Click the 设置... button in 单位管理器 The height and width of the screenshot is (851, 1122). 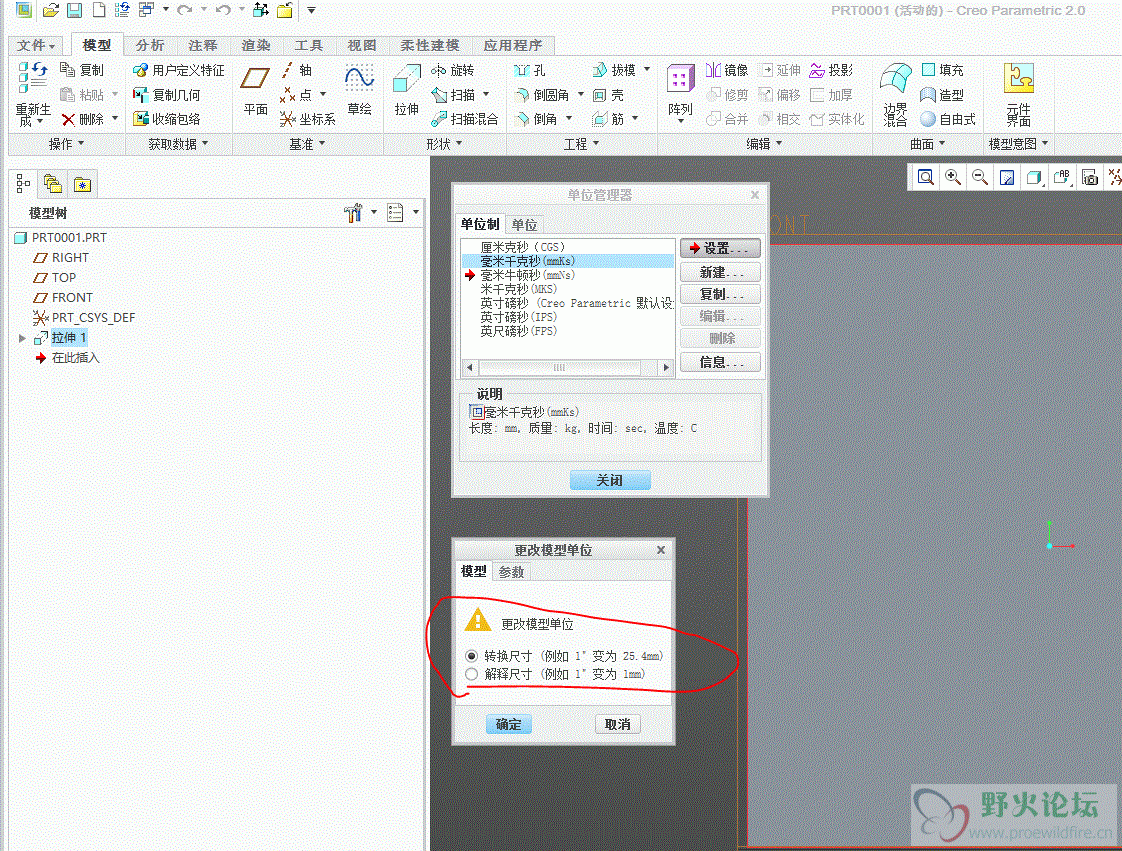[x=720, y=248]
